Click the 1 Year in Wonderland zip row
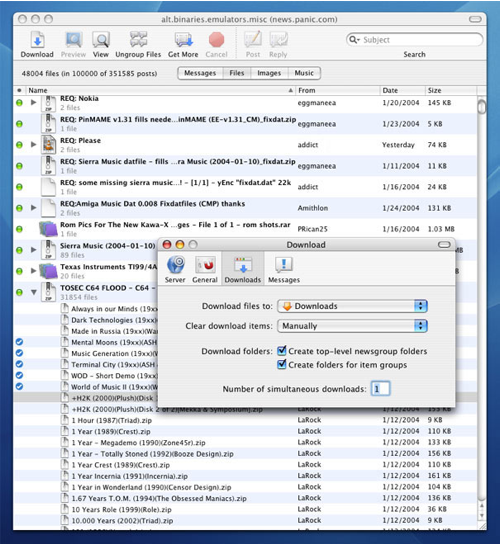The image size is (500, 544). click(x=245, y=487)
